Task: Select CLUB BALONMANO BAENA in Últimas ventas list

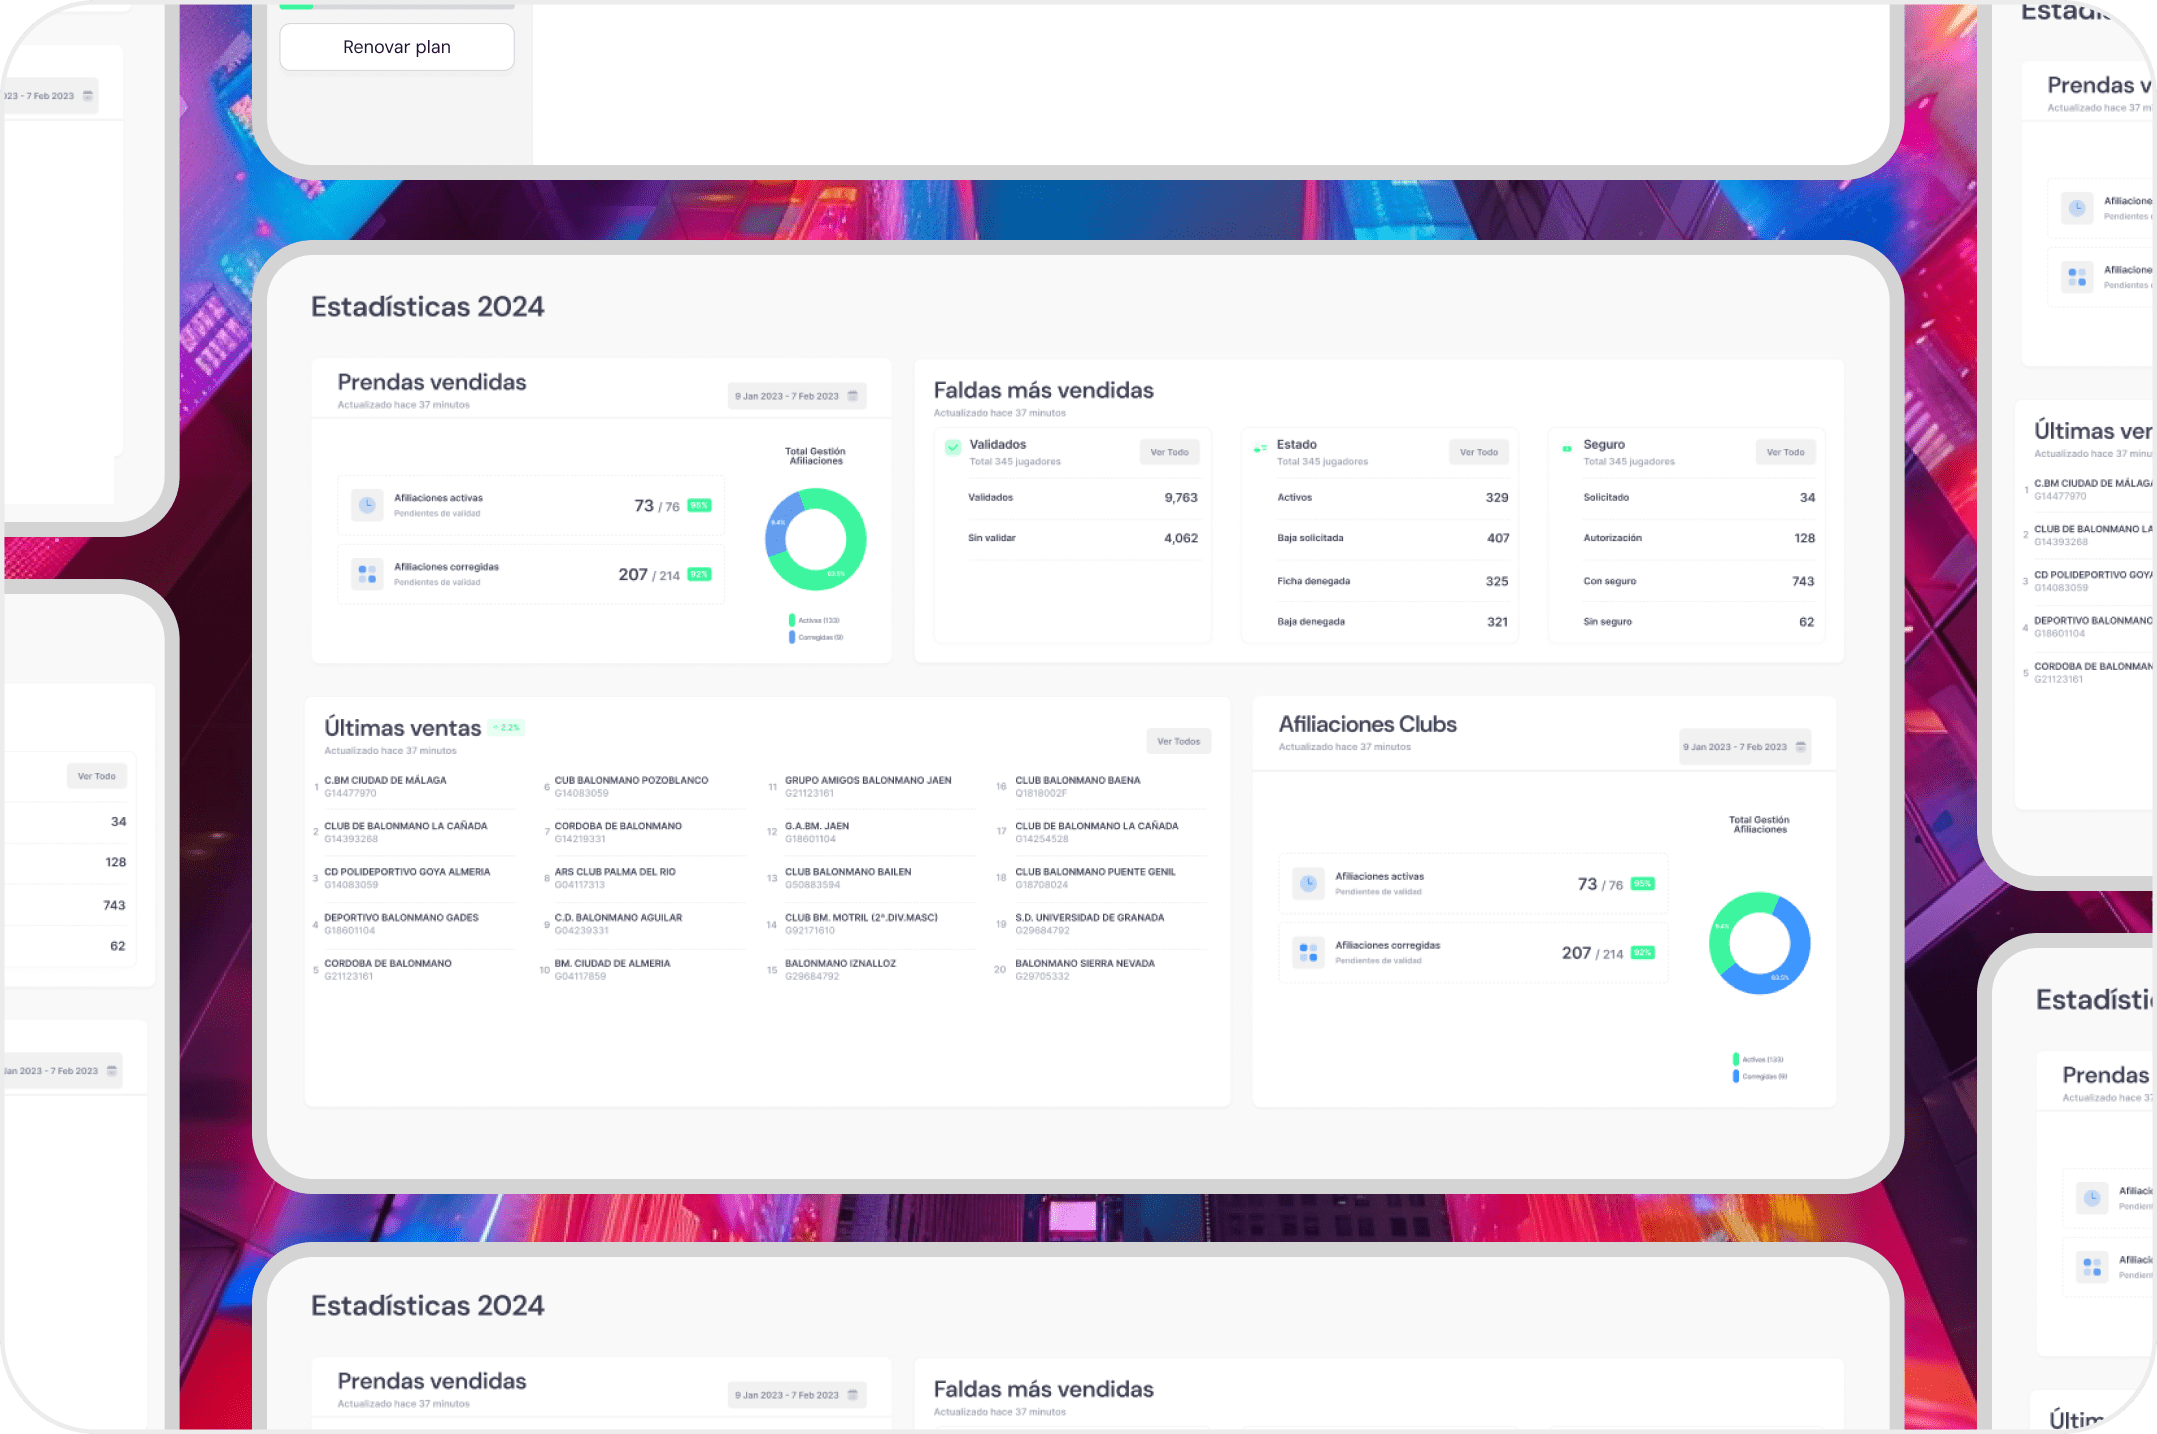Action: pos(1077,780)
